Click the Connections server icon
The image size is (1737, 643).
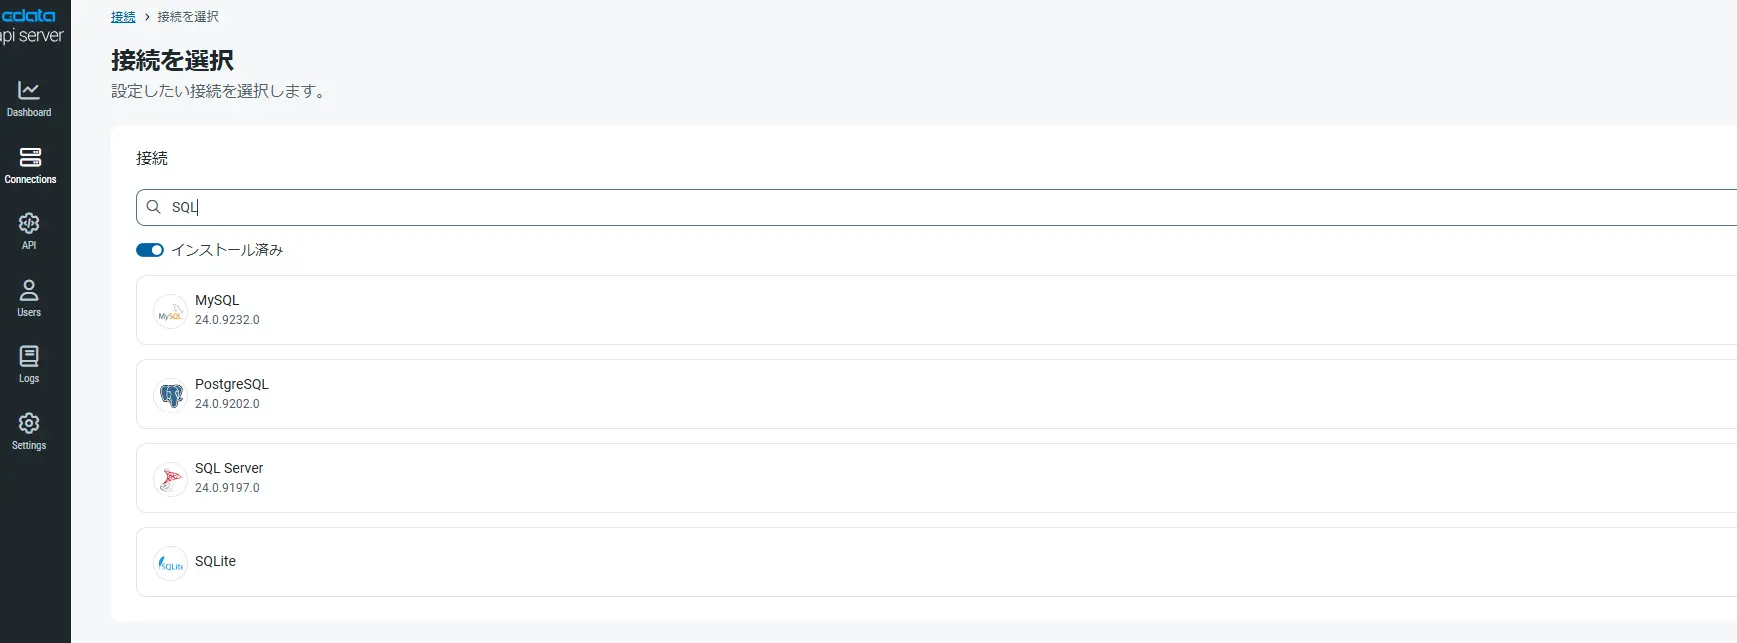click(x=30, y=157)
